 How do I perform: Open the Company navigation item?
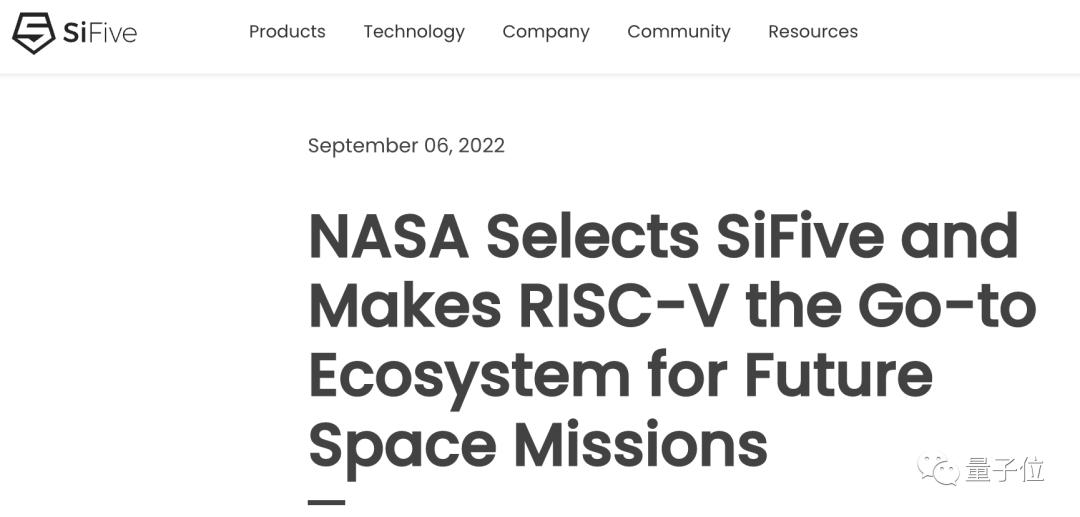pos(546,32)
